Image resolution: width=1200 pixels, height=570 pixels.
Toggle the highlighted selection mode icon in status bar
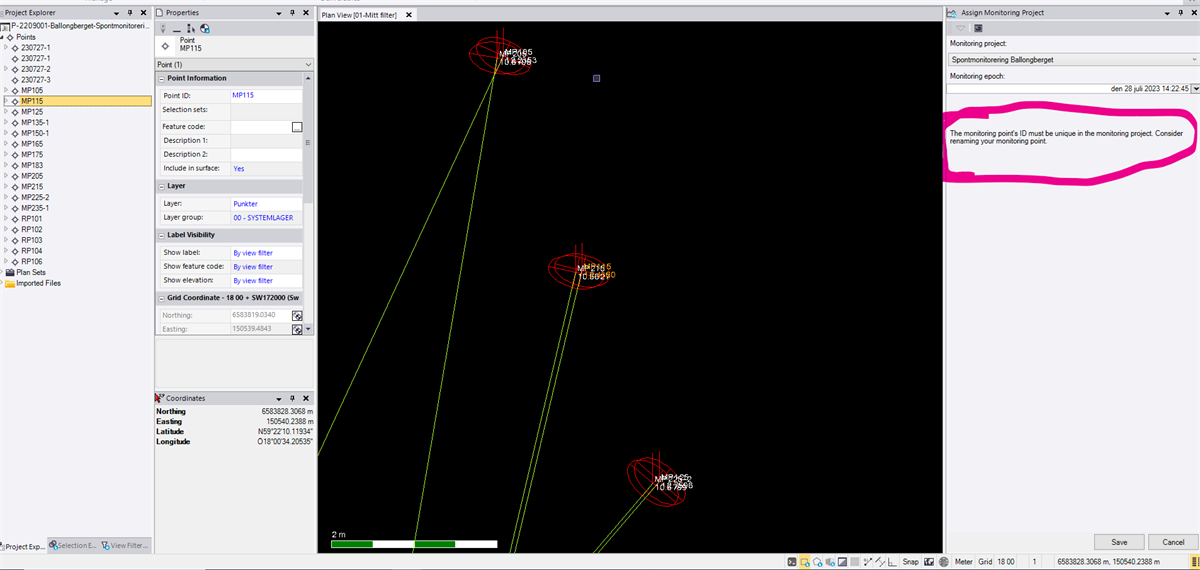point(804,562)
